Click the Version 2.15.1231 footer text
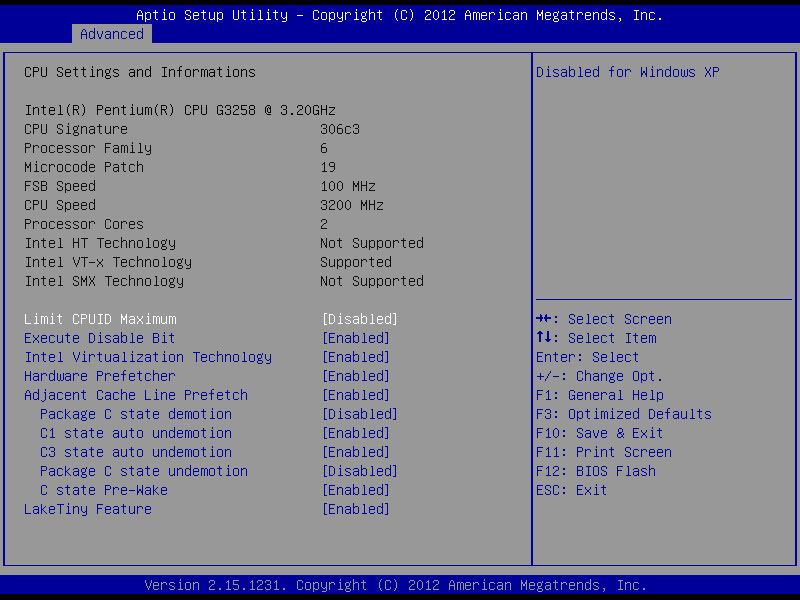 pyautogui.click(x=395, y=585)
